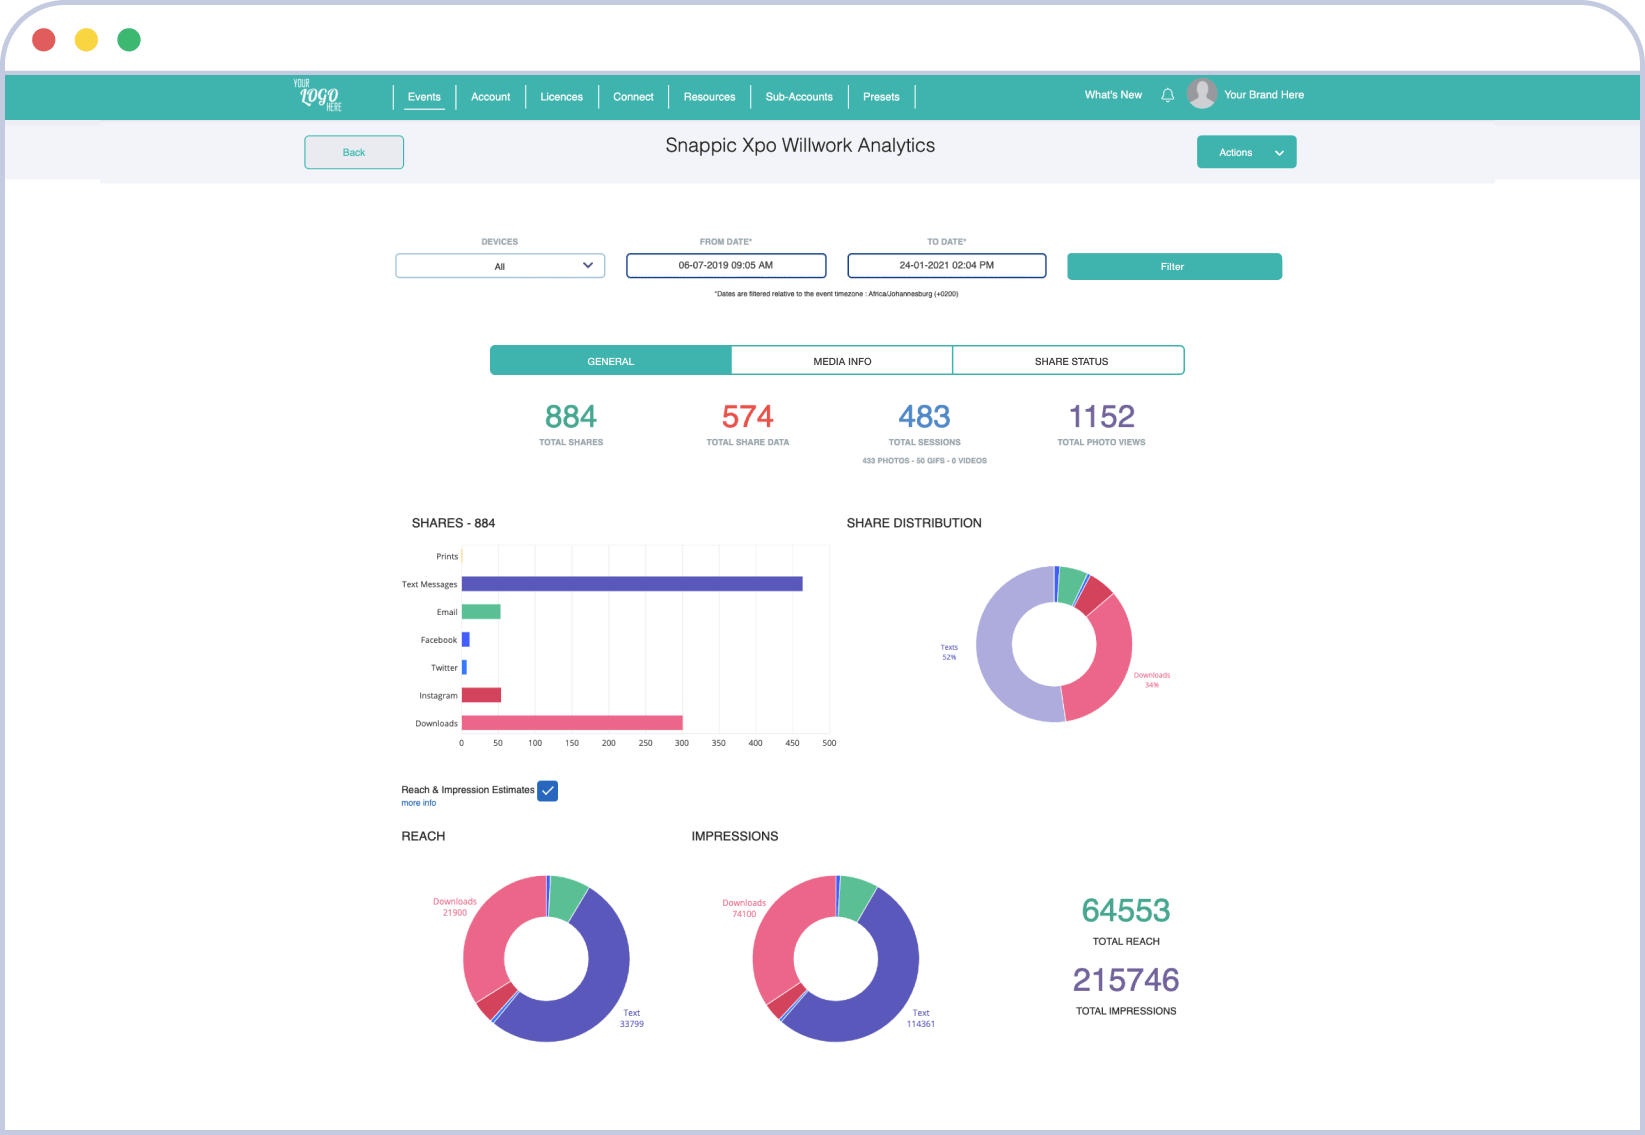Click Downloads 74100 label in Impressions chart
The image size is (1645, 1135).
[744, 908]
